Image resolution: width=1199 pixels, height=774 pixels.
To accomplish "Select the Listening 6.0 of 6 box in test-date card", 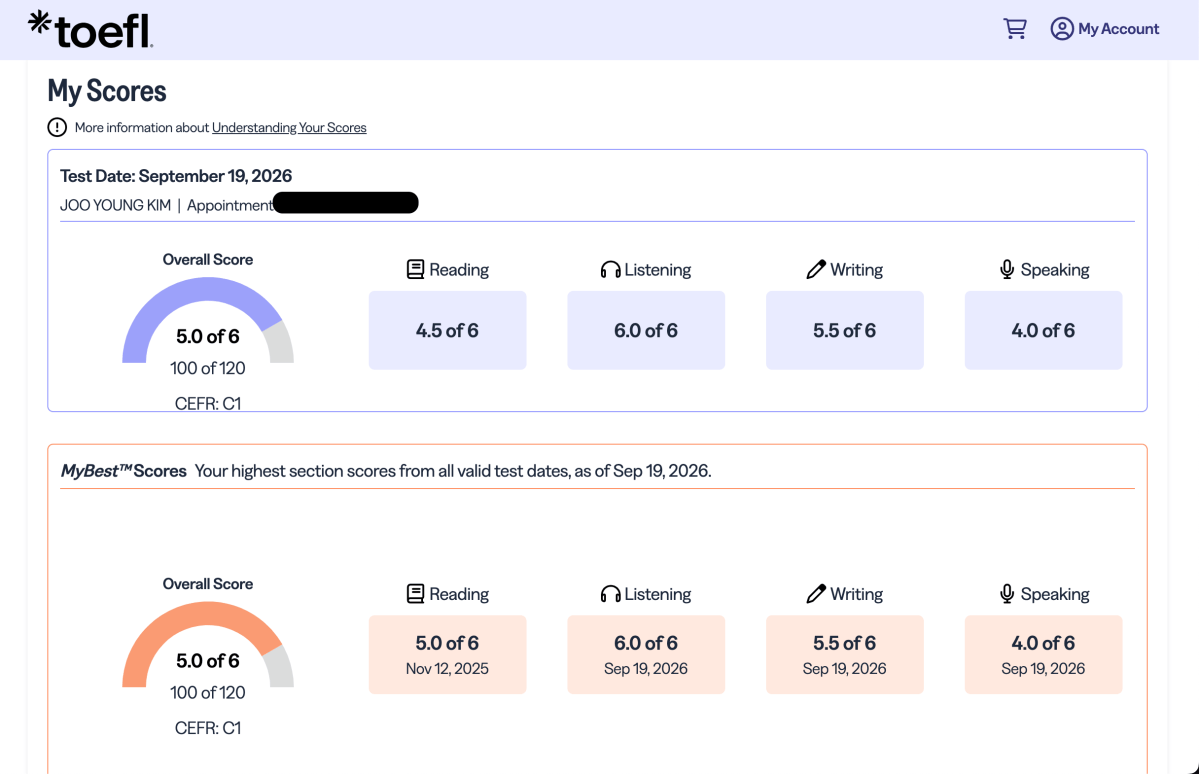I will click(x=646, y=330).
